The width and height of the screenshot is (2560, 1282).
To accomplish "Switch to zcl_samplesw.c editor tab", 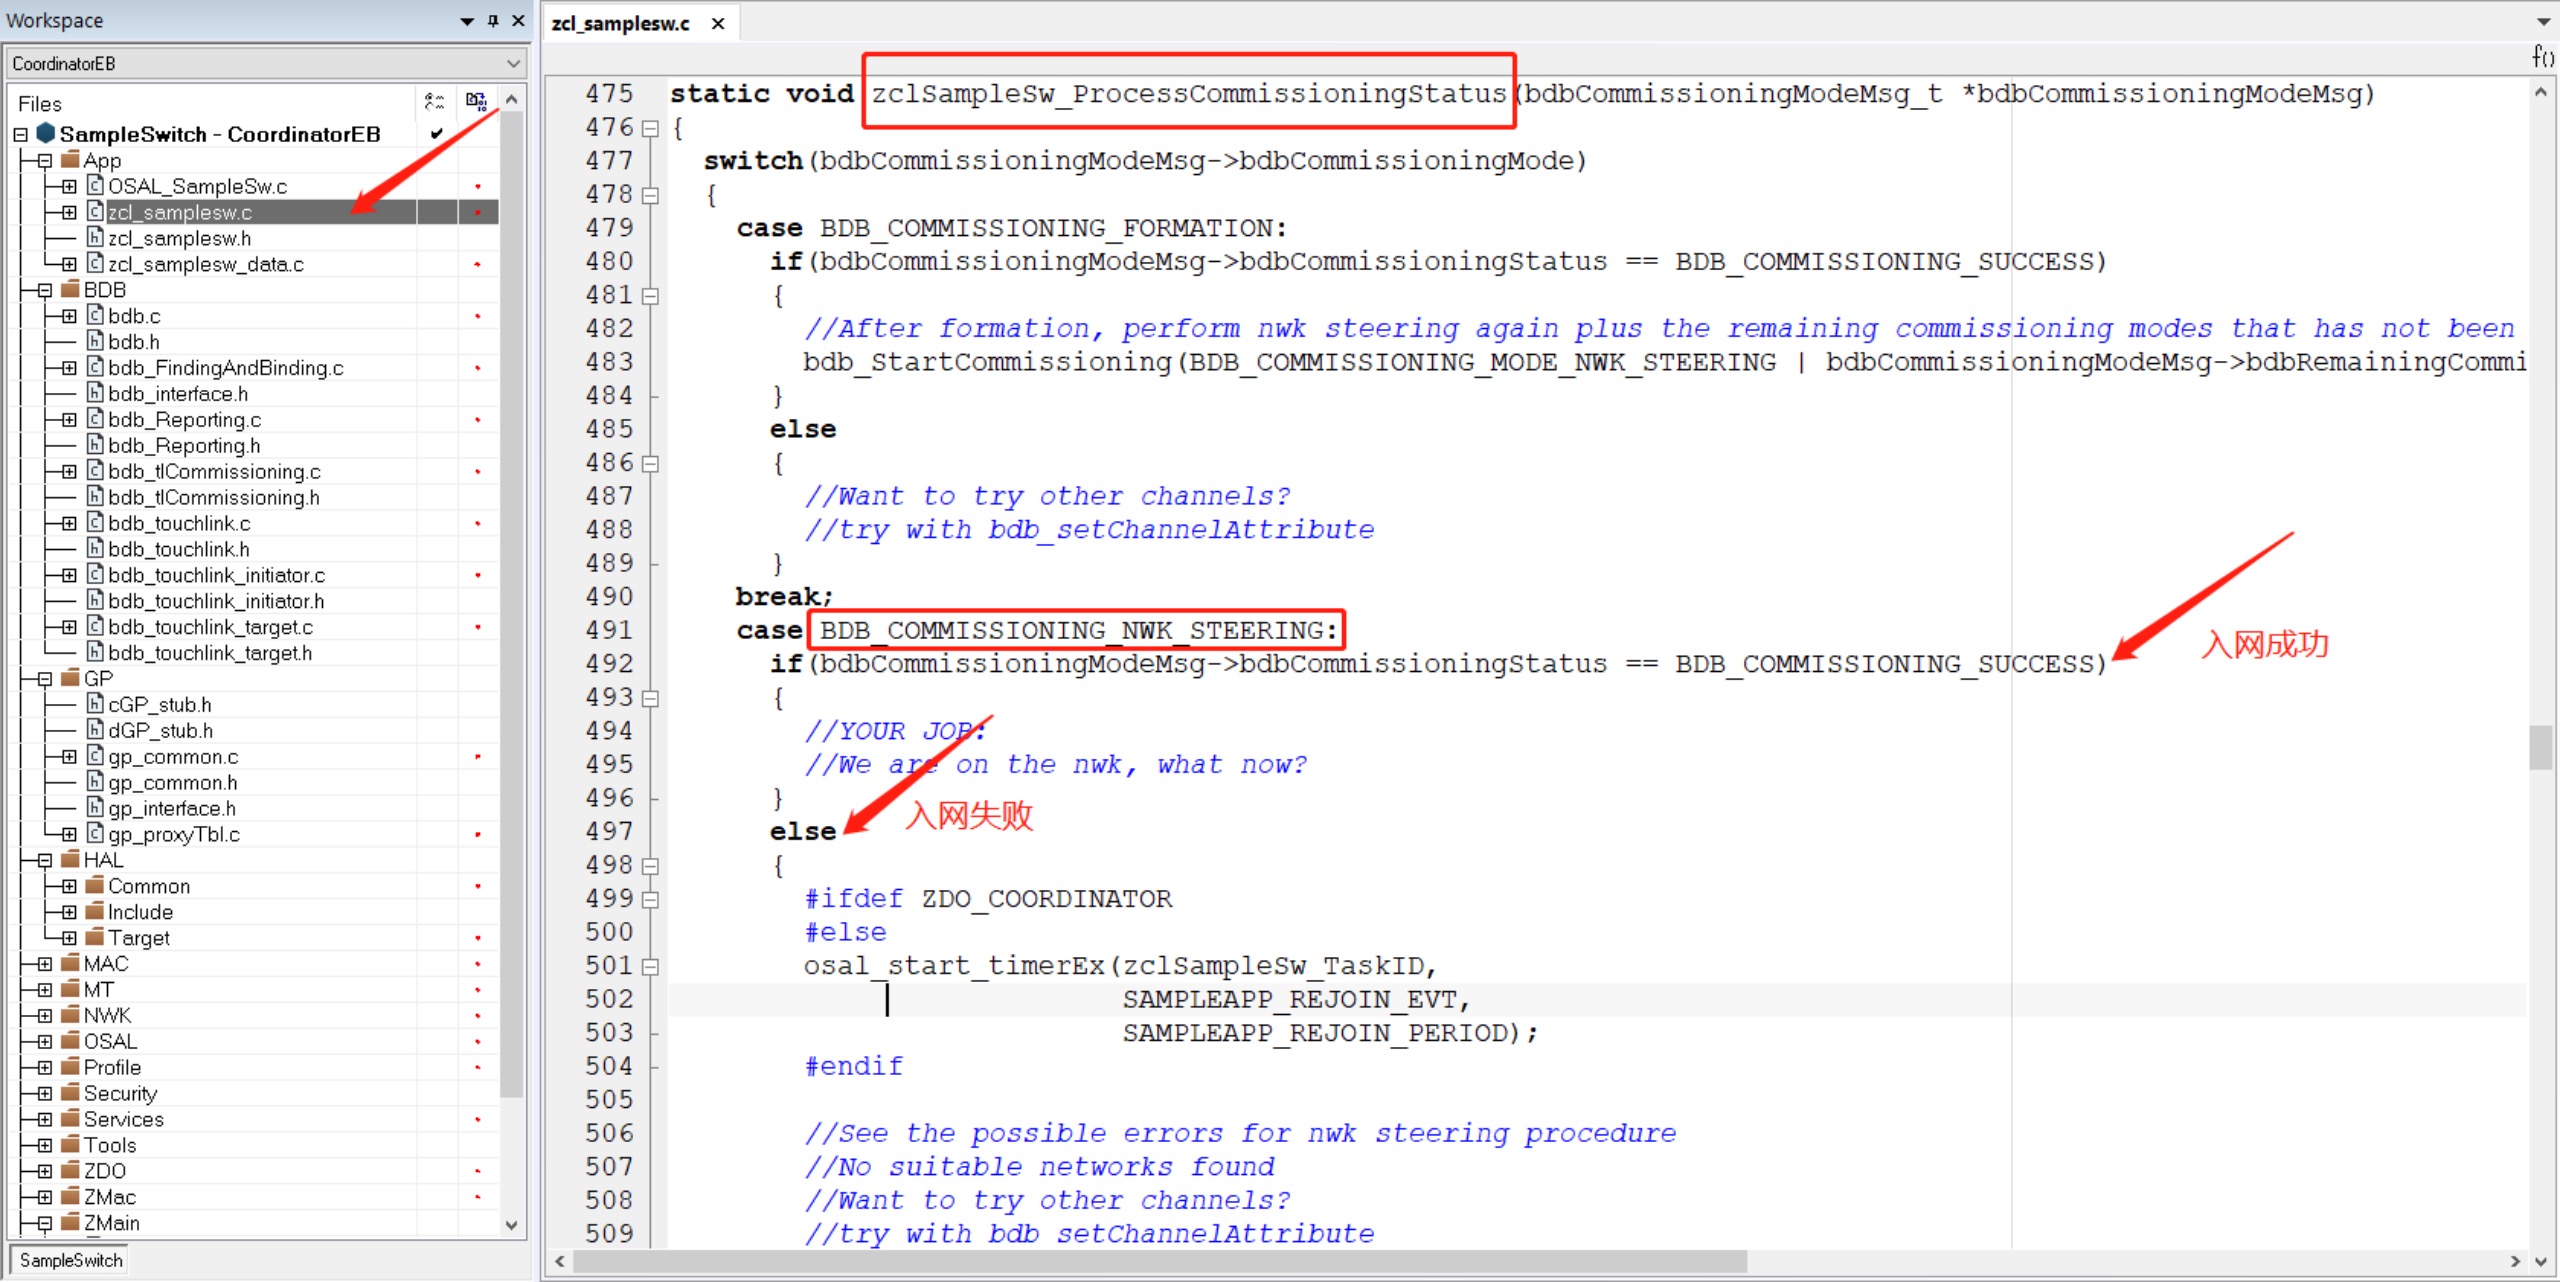I will tap(620, 23).
